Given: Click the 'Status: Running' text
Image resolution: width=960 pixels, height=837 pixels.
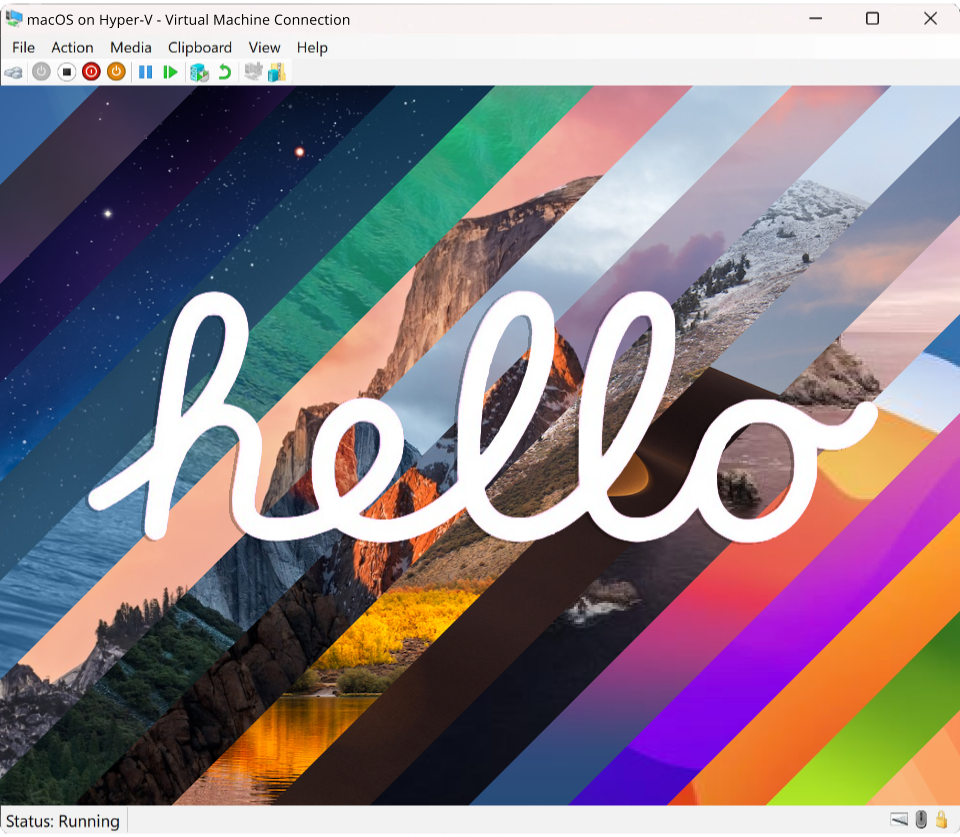Looking at the screenshot, I should (62, 821).
